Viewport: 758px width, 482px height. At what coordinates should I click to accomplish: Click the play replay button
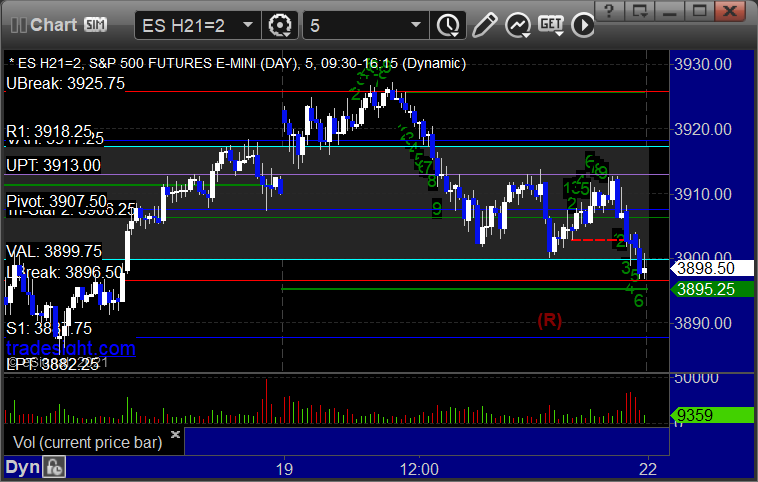(x=583, y=25)
